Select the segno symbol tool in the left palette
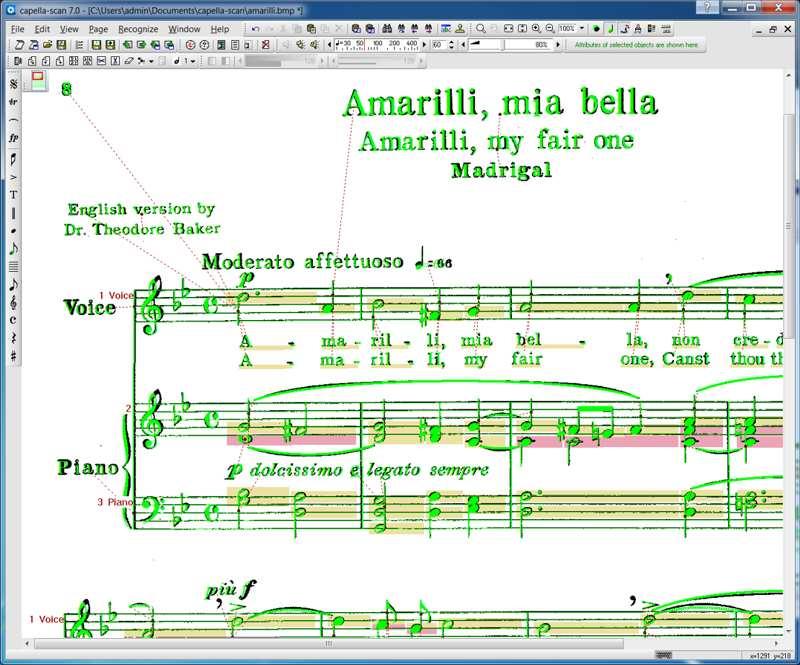The height and width of the screenshot is (665, 800). click(x=14, y=84)
